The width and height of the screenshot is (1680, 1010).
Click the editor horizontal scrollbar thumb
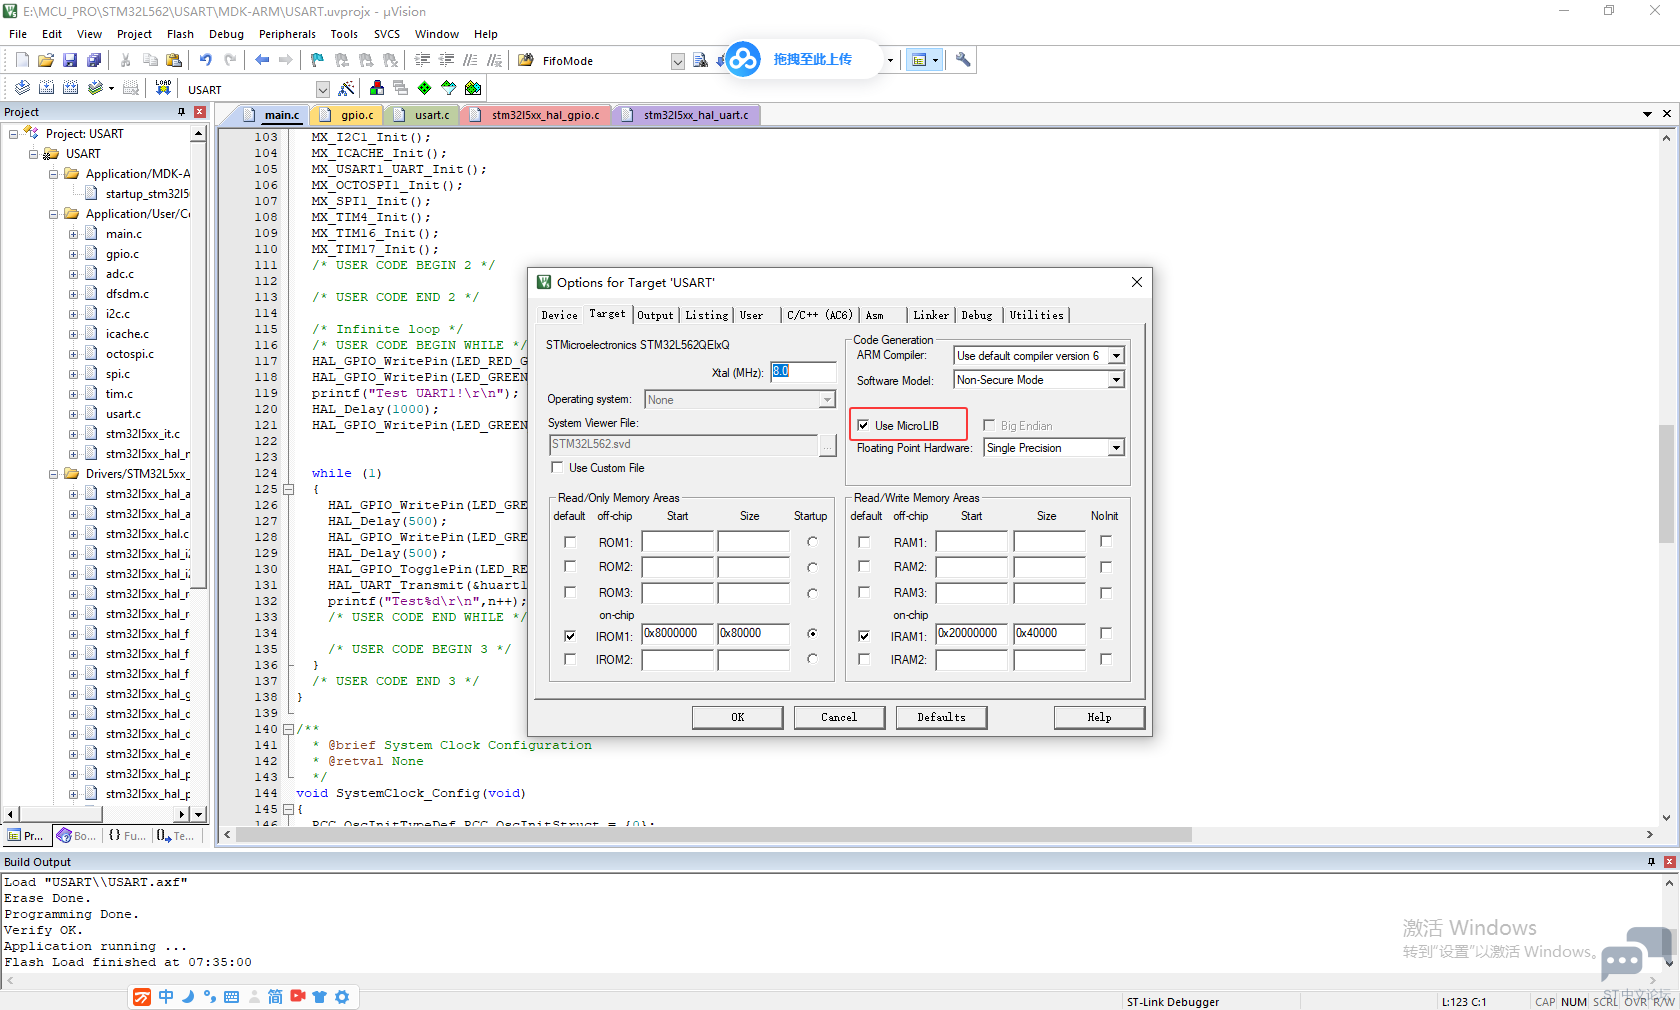[714, 835]
